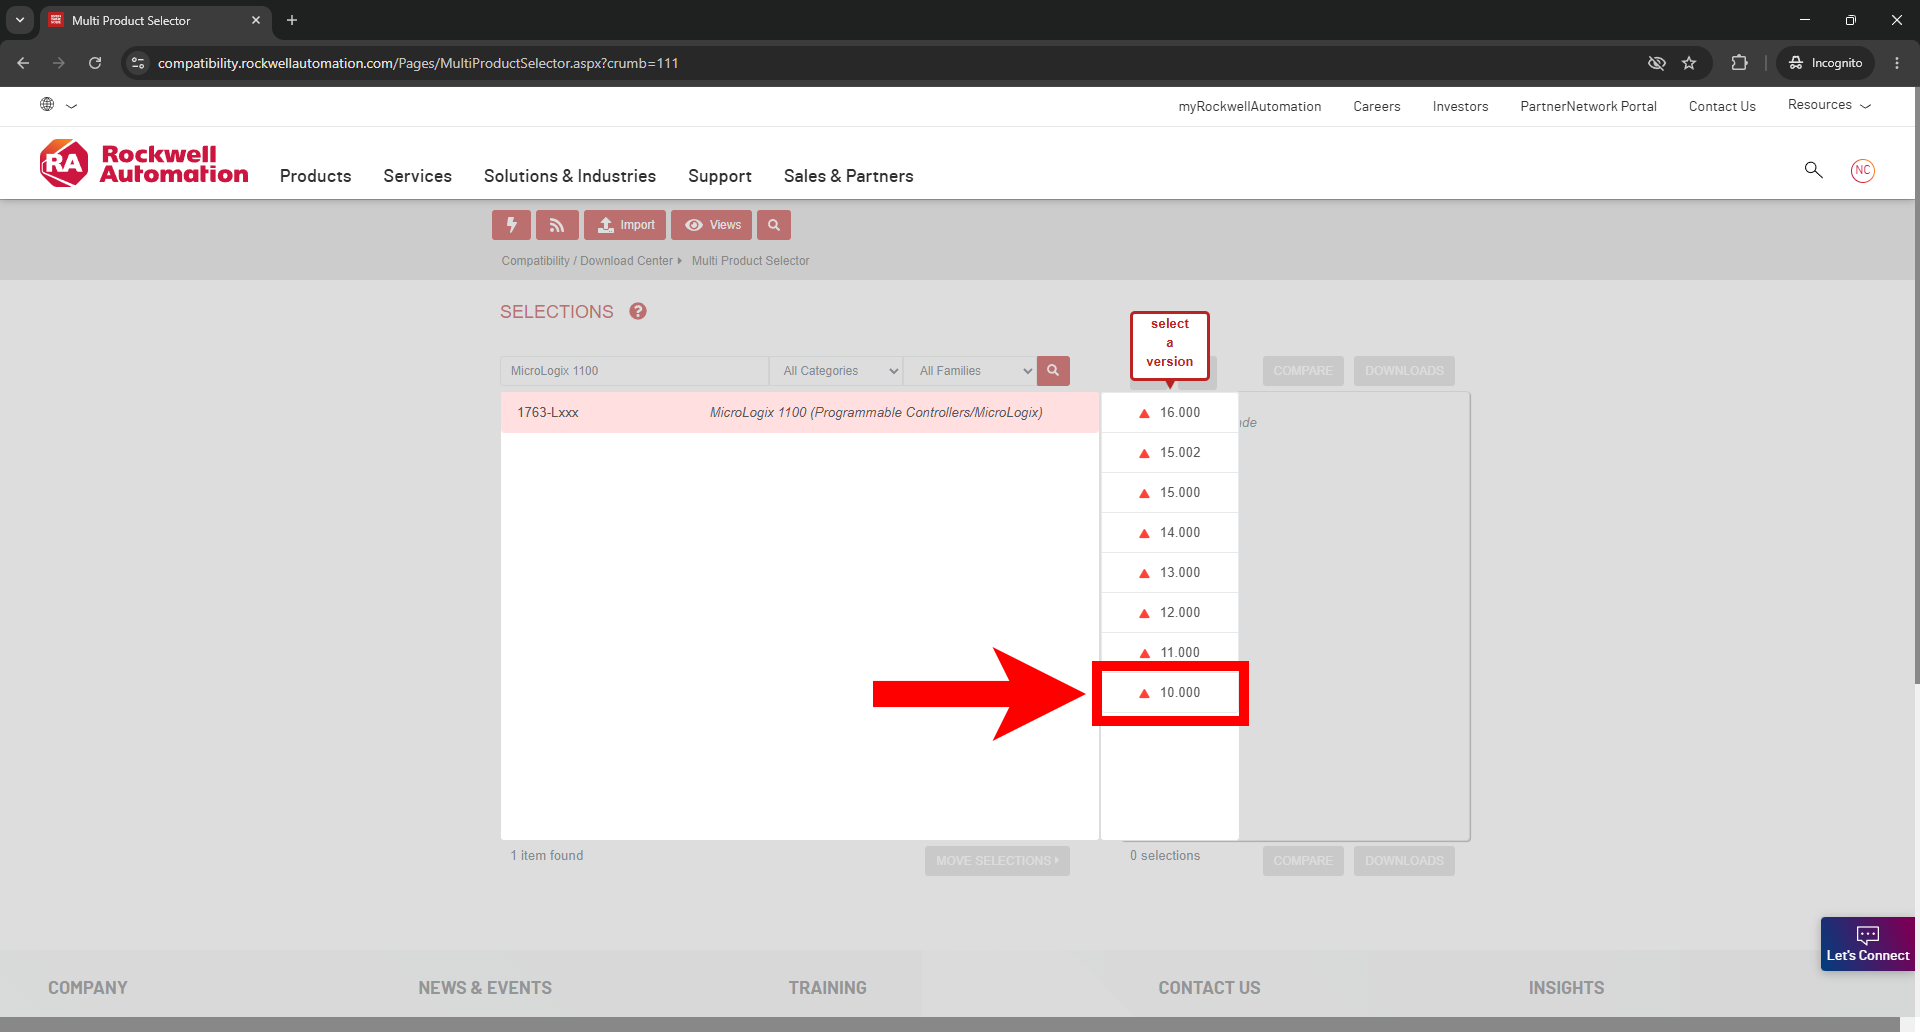Click Compatibility / Download Center breadcrumb
Image resolution: width=1920 pixels, height=1032 pixels.
click(x=587, y=261)
